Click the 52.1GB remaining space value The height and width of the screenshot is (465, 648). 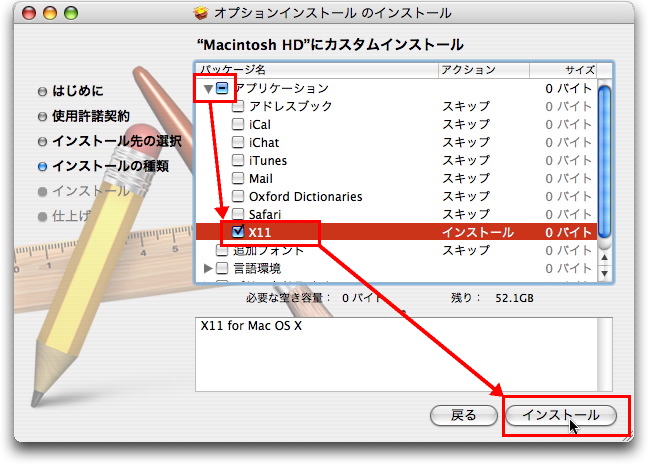514,298
